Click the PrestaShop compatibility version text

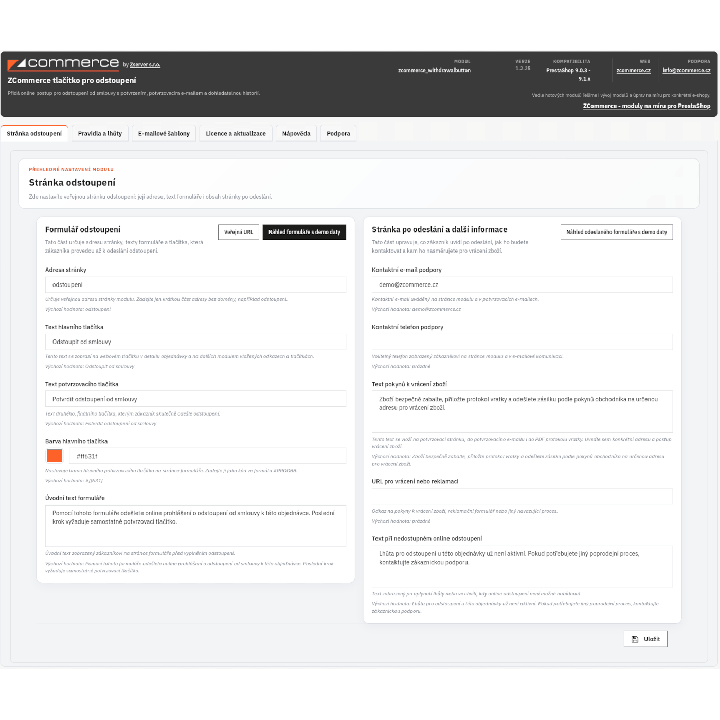(568, 74)
